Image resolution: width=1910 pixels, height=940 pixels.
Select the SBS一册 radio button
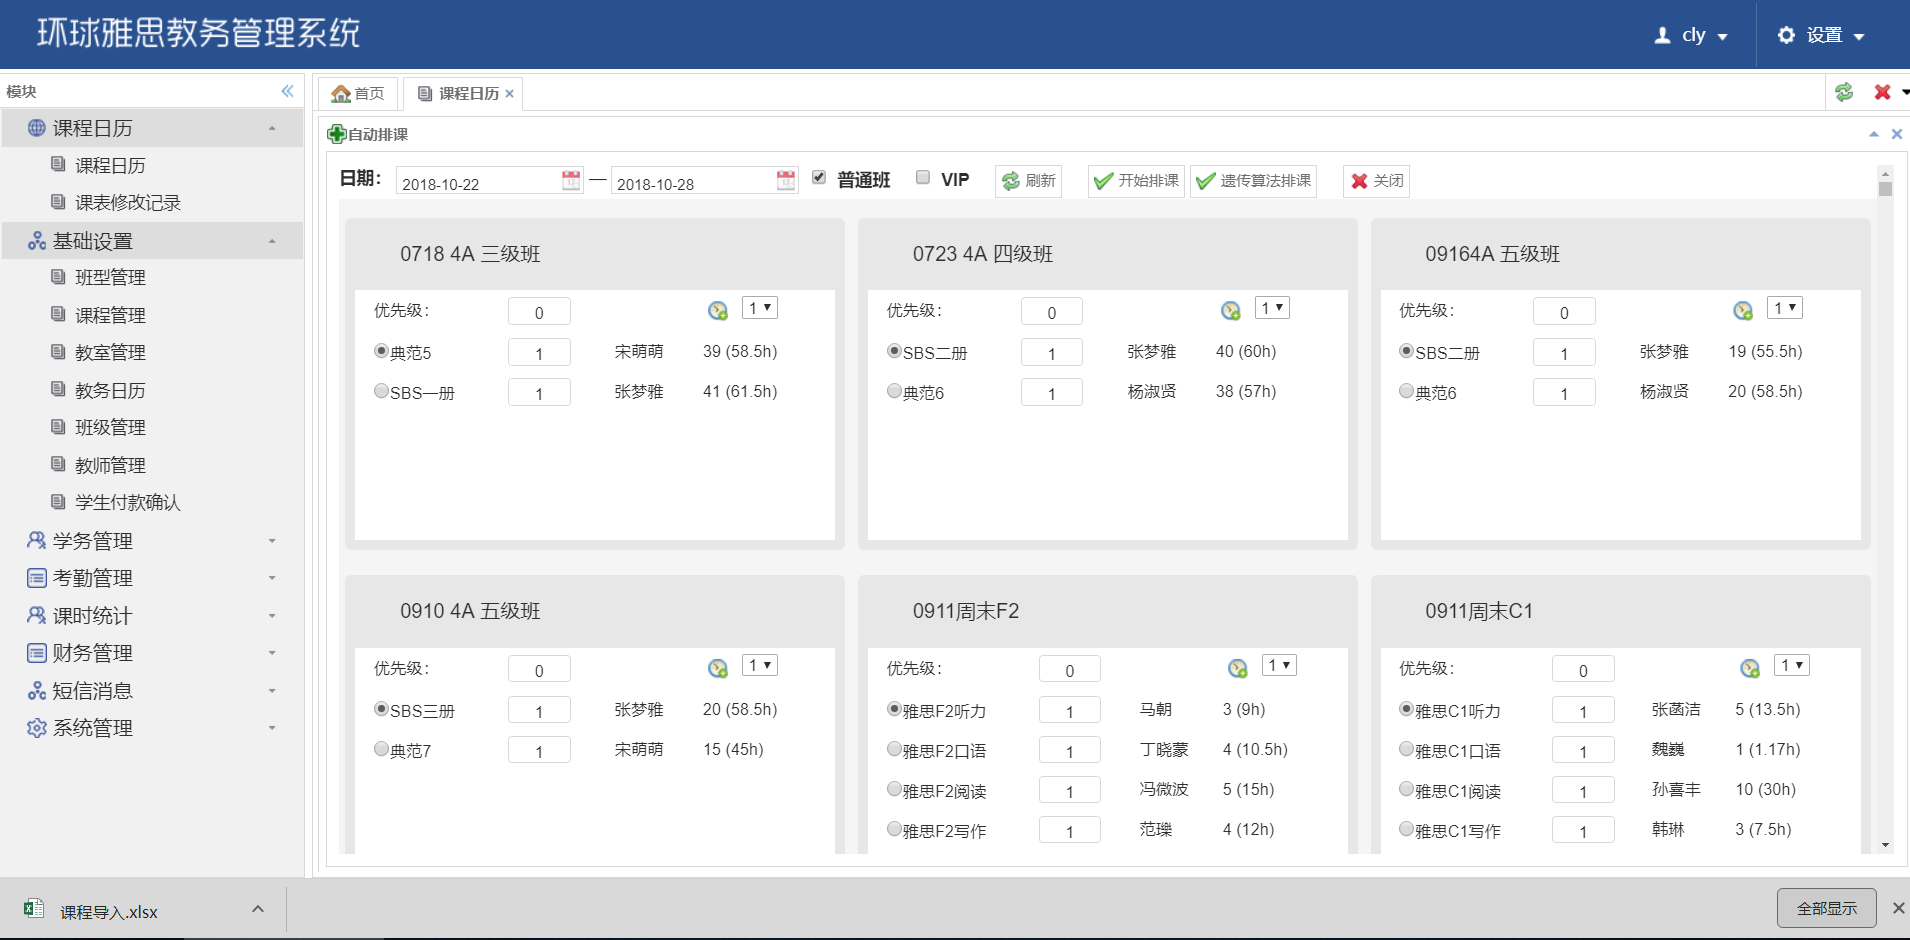[x=381, y=391]
